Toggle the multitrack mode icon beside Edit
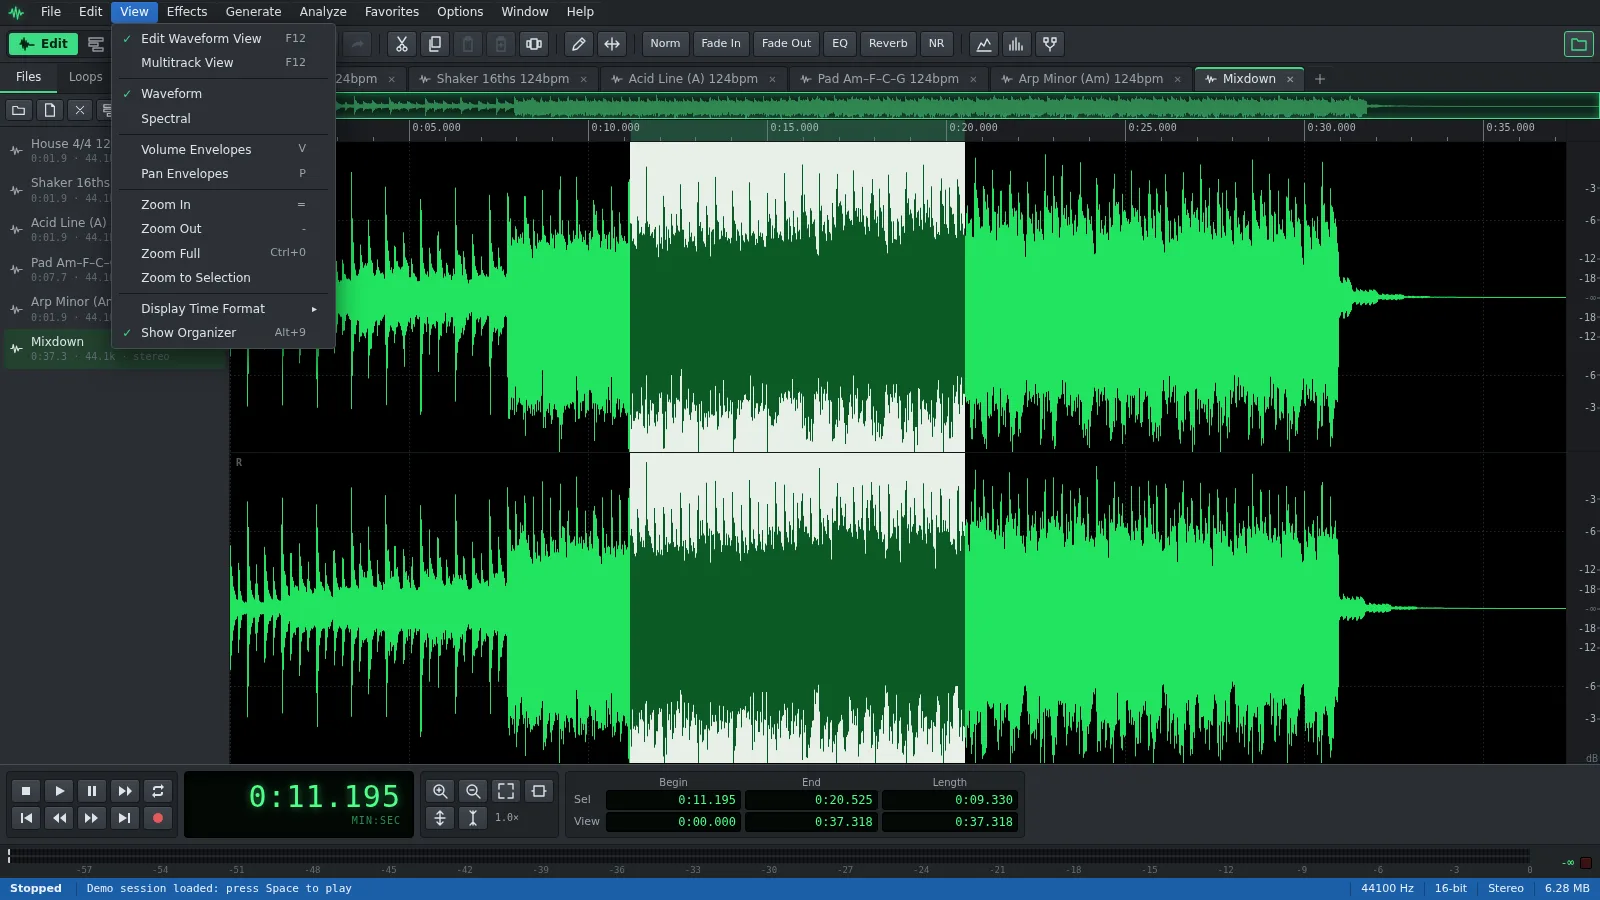1600x900 pixels. (x=96, y=44)
